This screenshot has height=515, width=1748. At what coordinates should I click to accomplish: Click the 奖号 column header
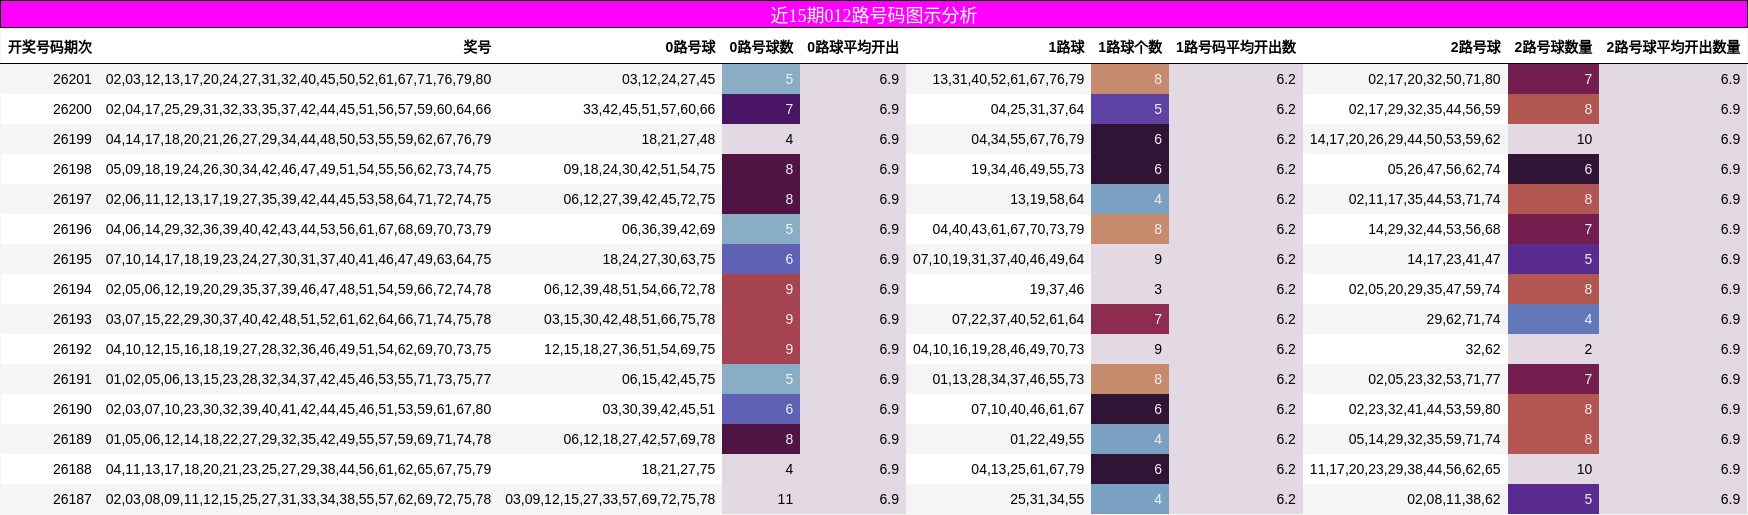tap(477, 47)
